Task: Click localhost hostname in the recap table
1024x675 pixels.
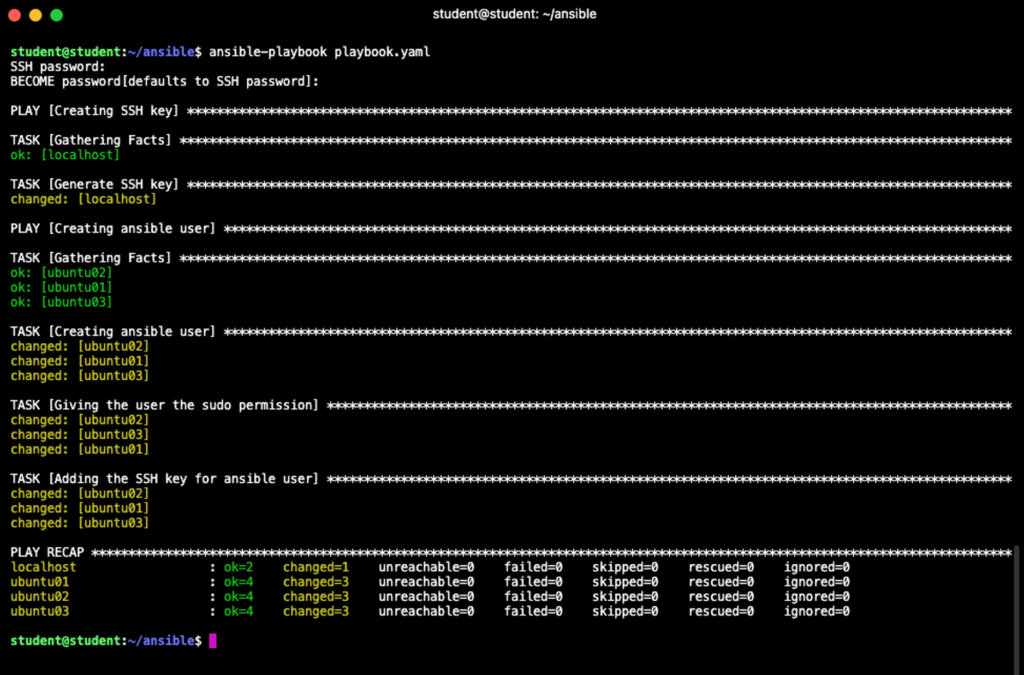Action: point(43,567)
